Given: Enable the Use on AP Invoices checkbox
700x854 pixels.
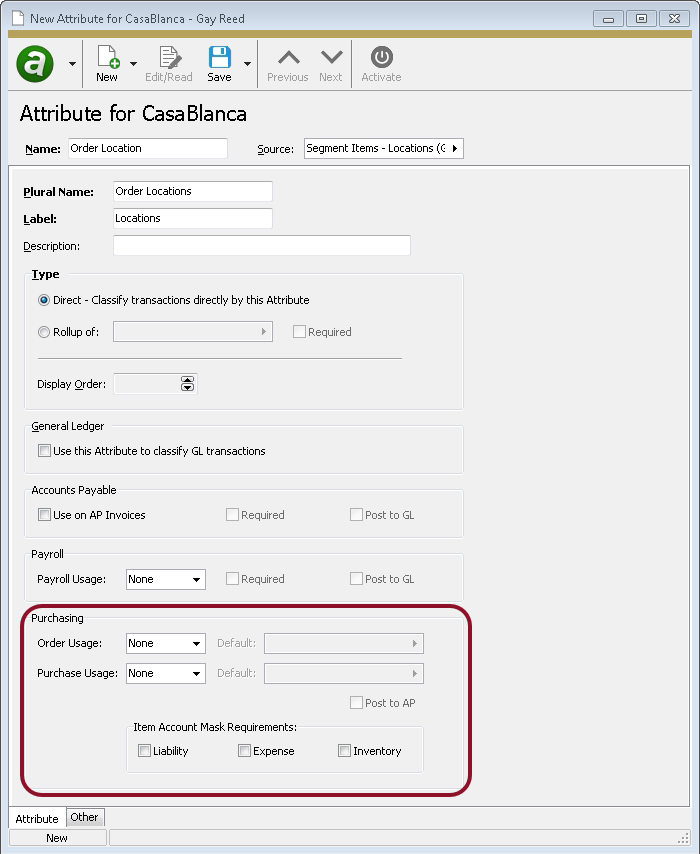Looking at the screenshot, I should (x=45, y=514).
